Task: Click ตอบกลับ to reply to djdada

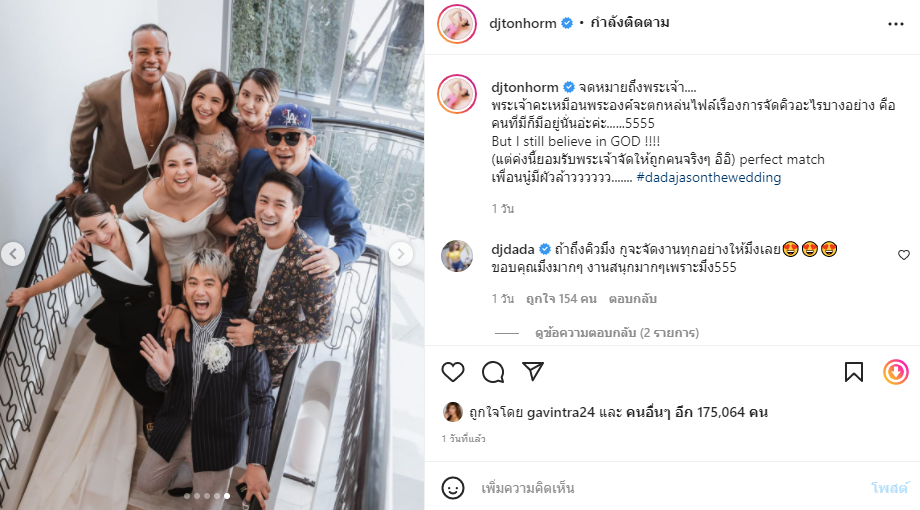Action: (632, 299)
